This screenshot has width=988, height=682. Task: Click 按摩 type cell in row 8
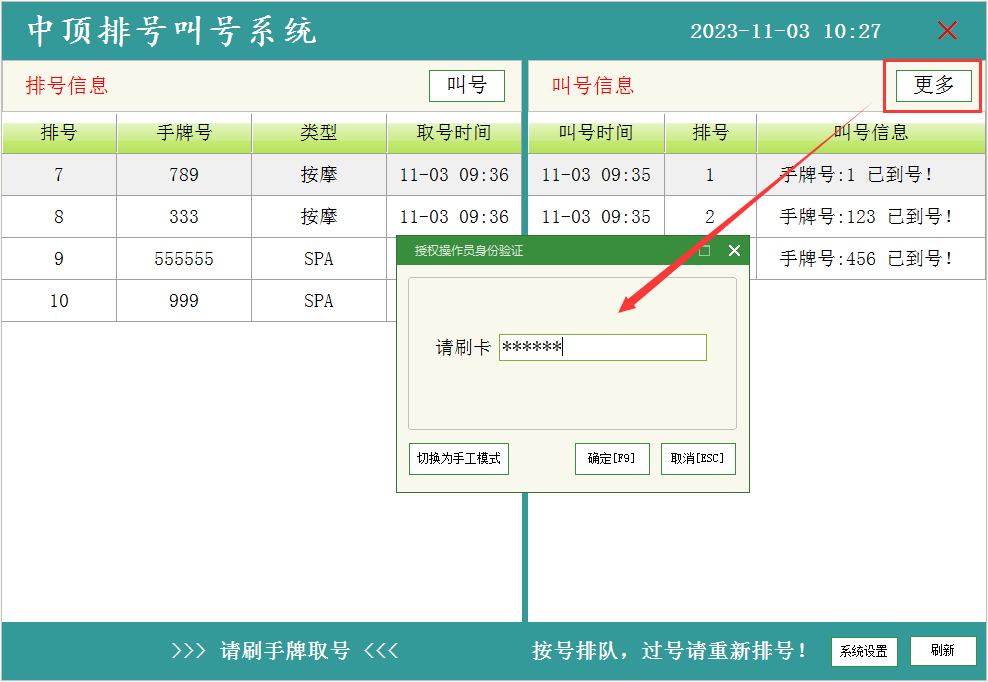point(319,217)
